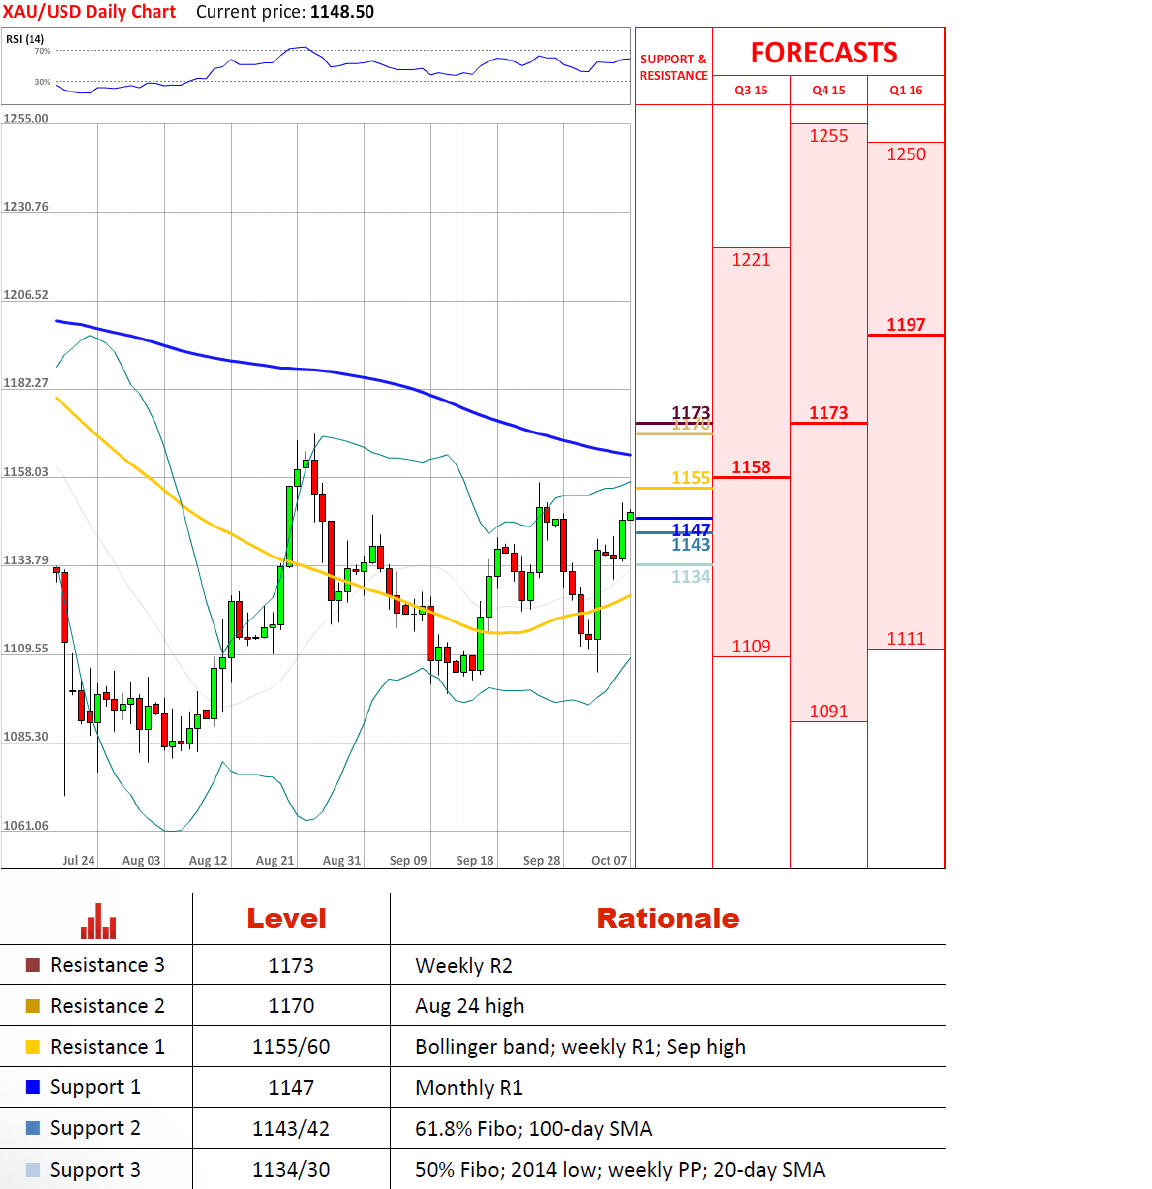Click the 1143 support level label

click(x=691, y=545)
